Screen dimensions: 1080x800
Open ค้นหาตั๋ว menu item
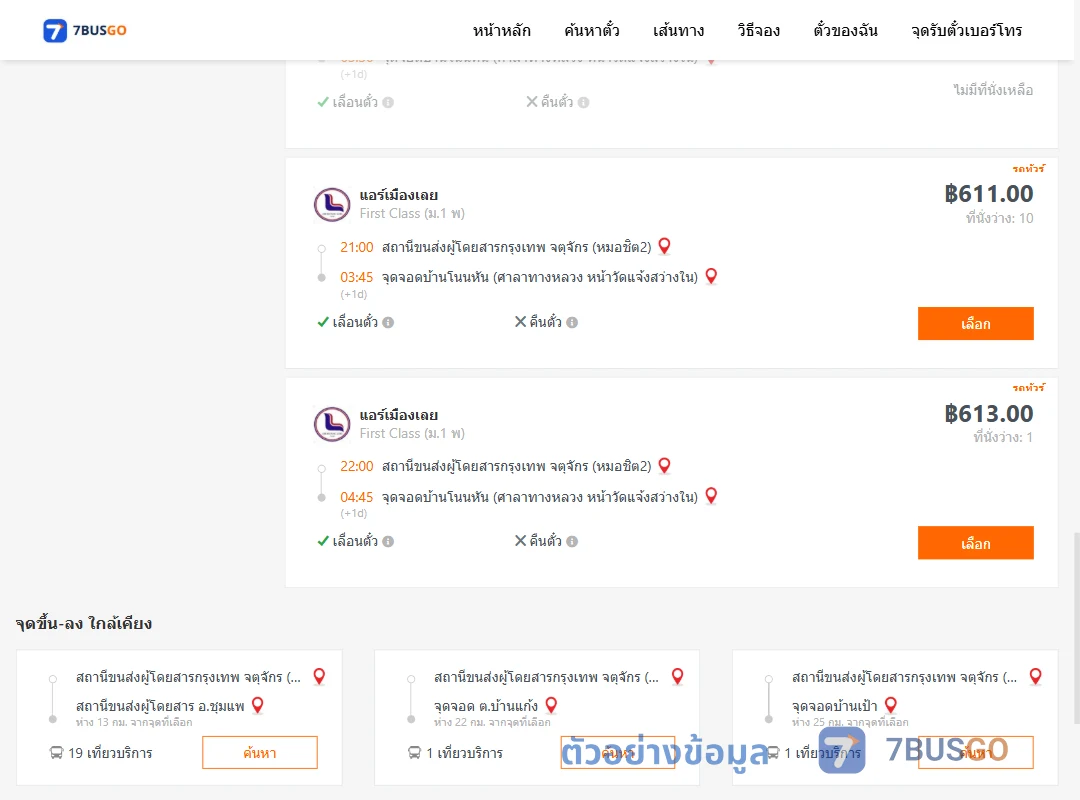click(x=592, y=30)
